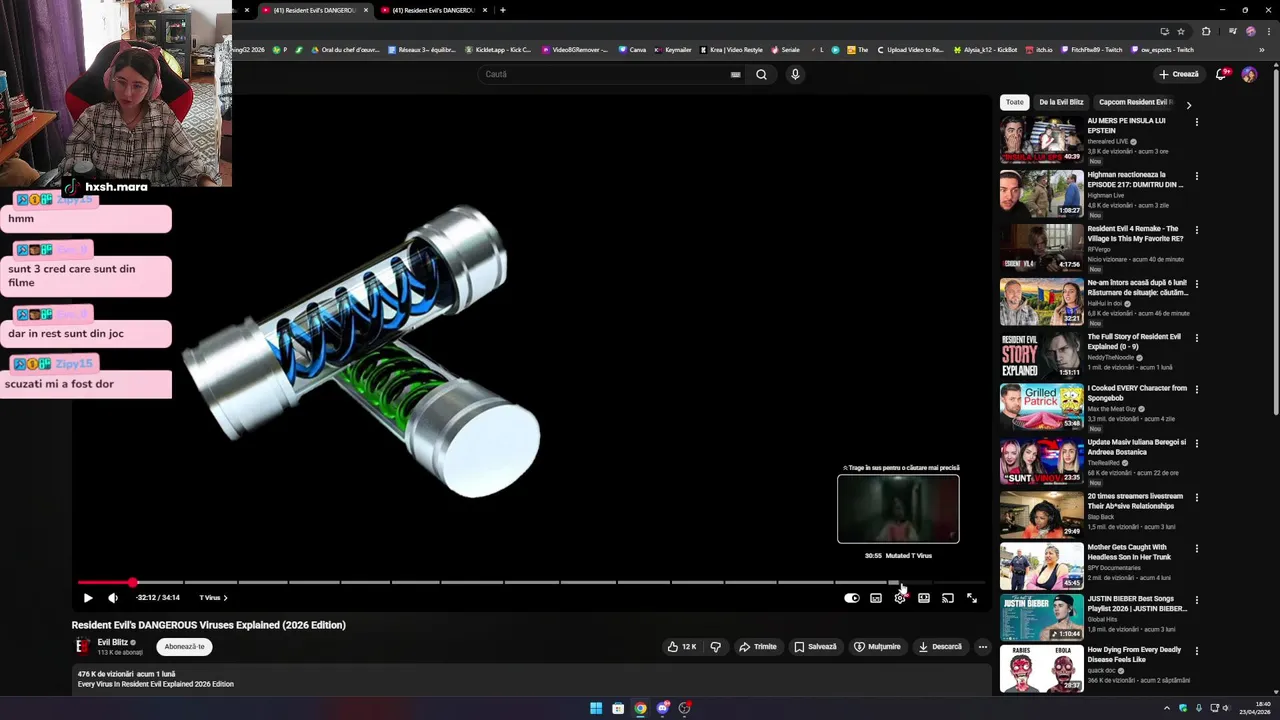This screenshot has height=720, width=1280.
Task: Open the Keymailer bookmark
Action: [673, 49]
